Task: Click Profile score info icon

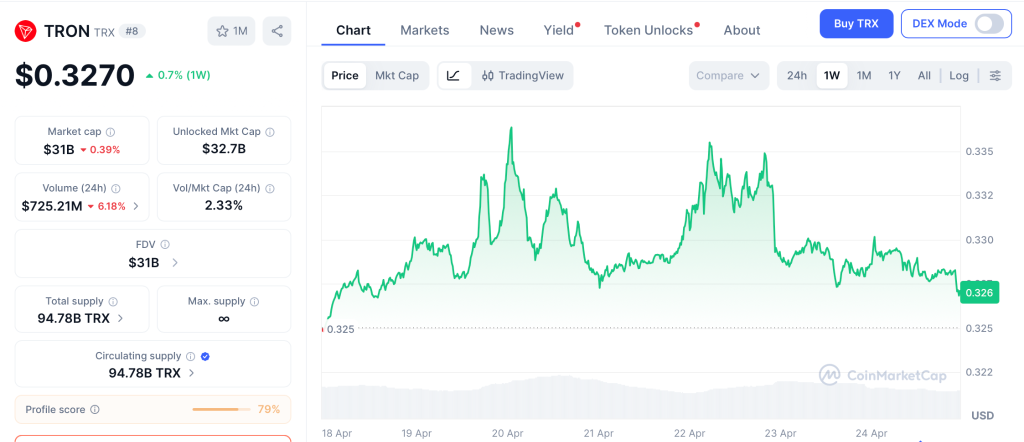Action: click(95, 409)
